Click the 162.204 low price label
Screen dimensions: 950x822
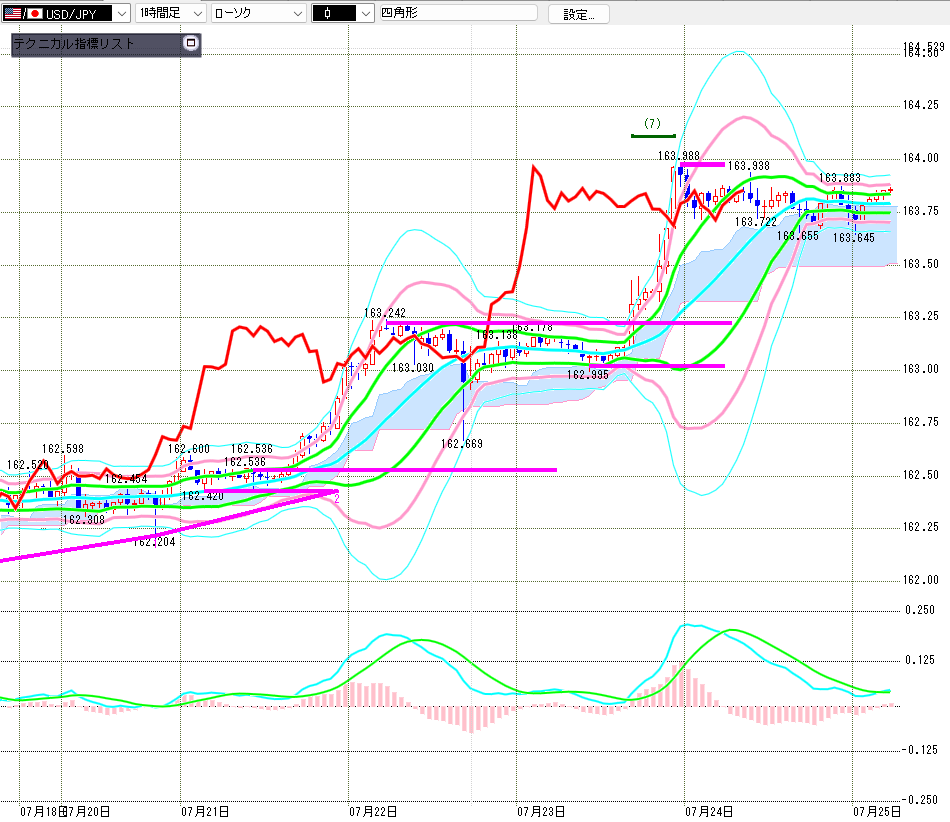(154, 542)
